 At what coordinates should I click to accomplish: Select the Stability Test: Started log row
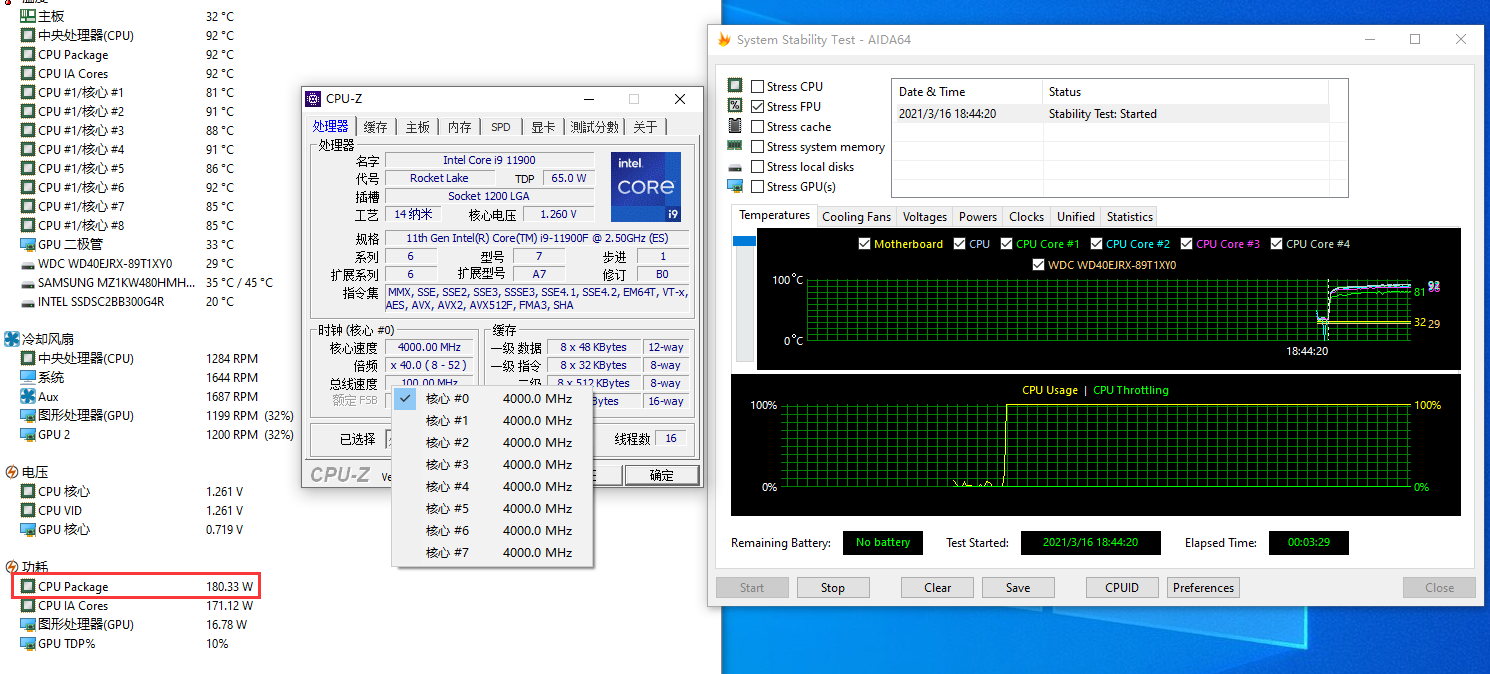[1110, 114]
